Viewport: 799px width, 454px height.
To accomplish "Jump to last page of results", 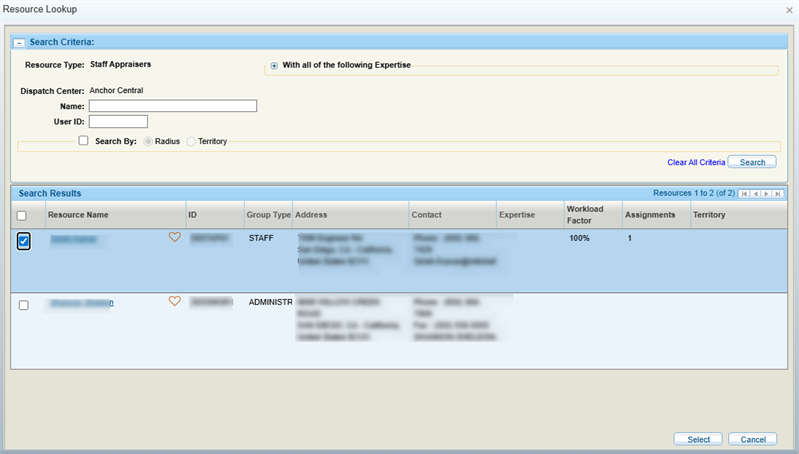I will tap(777, 193).
